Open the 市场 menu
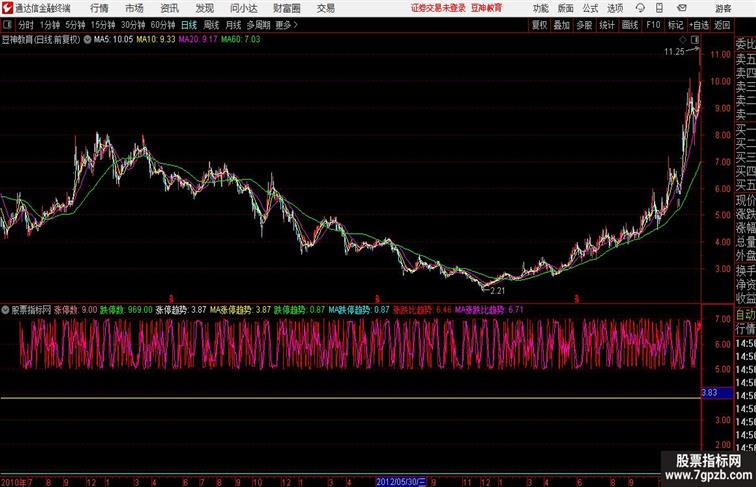This screenshot has height=487, width=756. (134, 8)
